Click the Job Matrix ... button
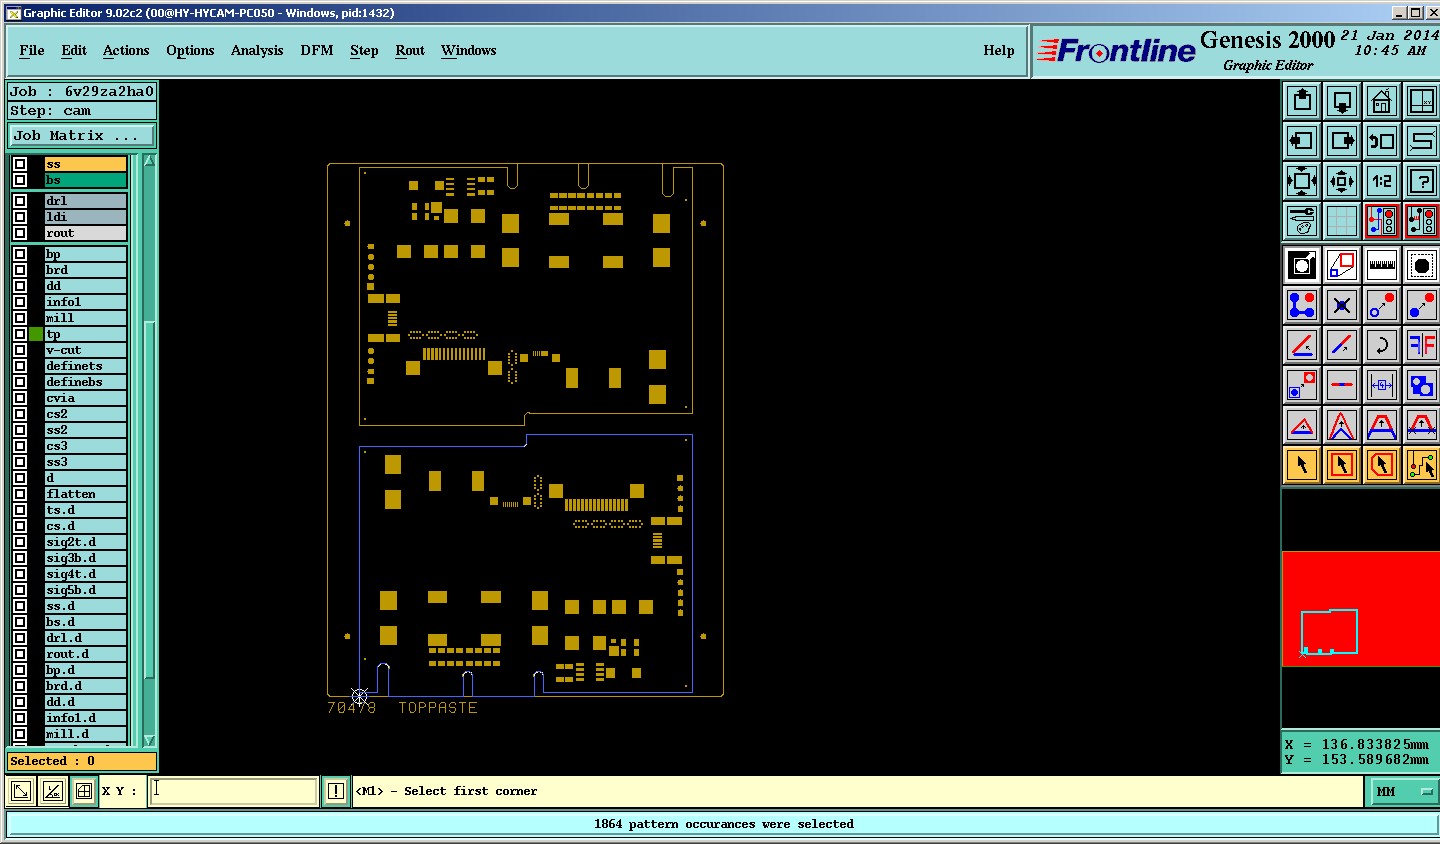Screen dimensions: 1440x844 82,135
